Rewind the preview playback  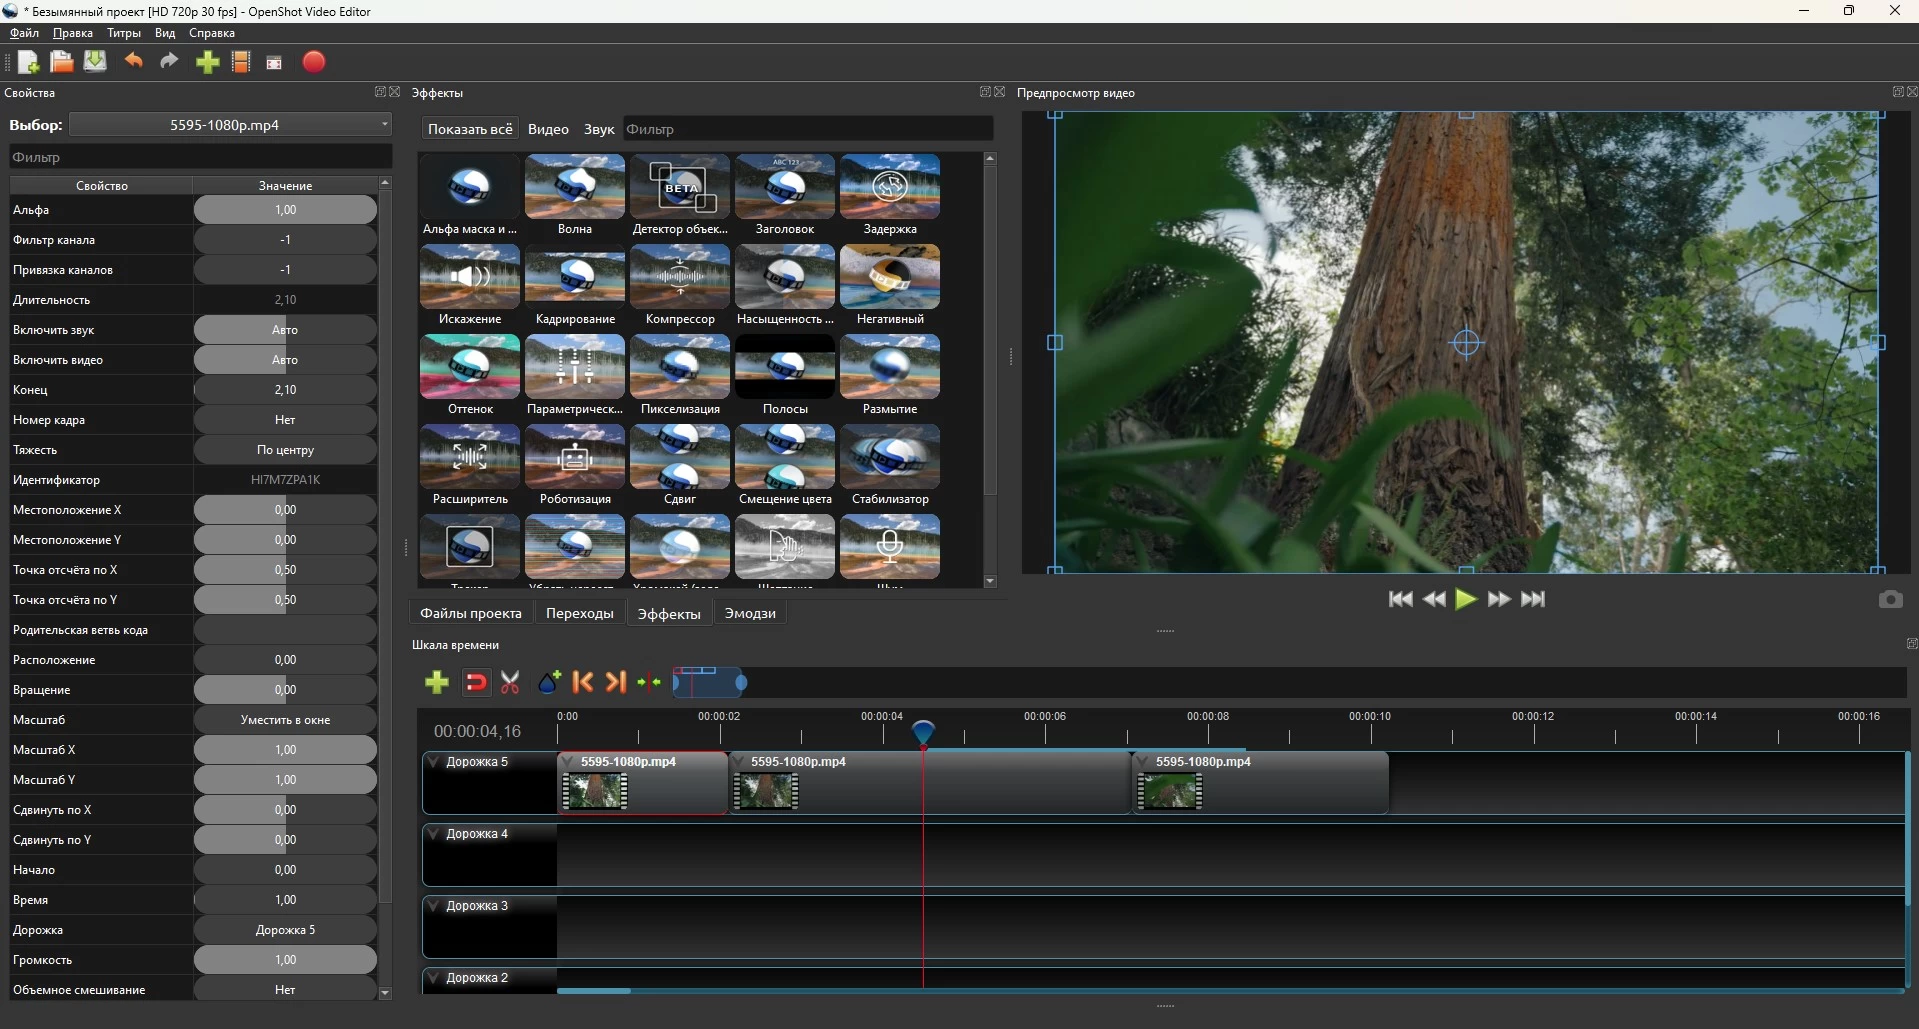click(1434, 599)
